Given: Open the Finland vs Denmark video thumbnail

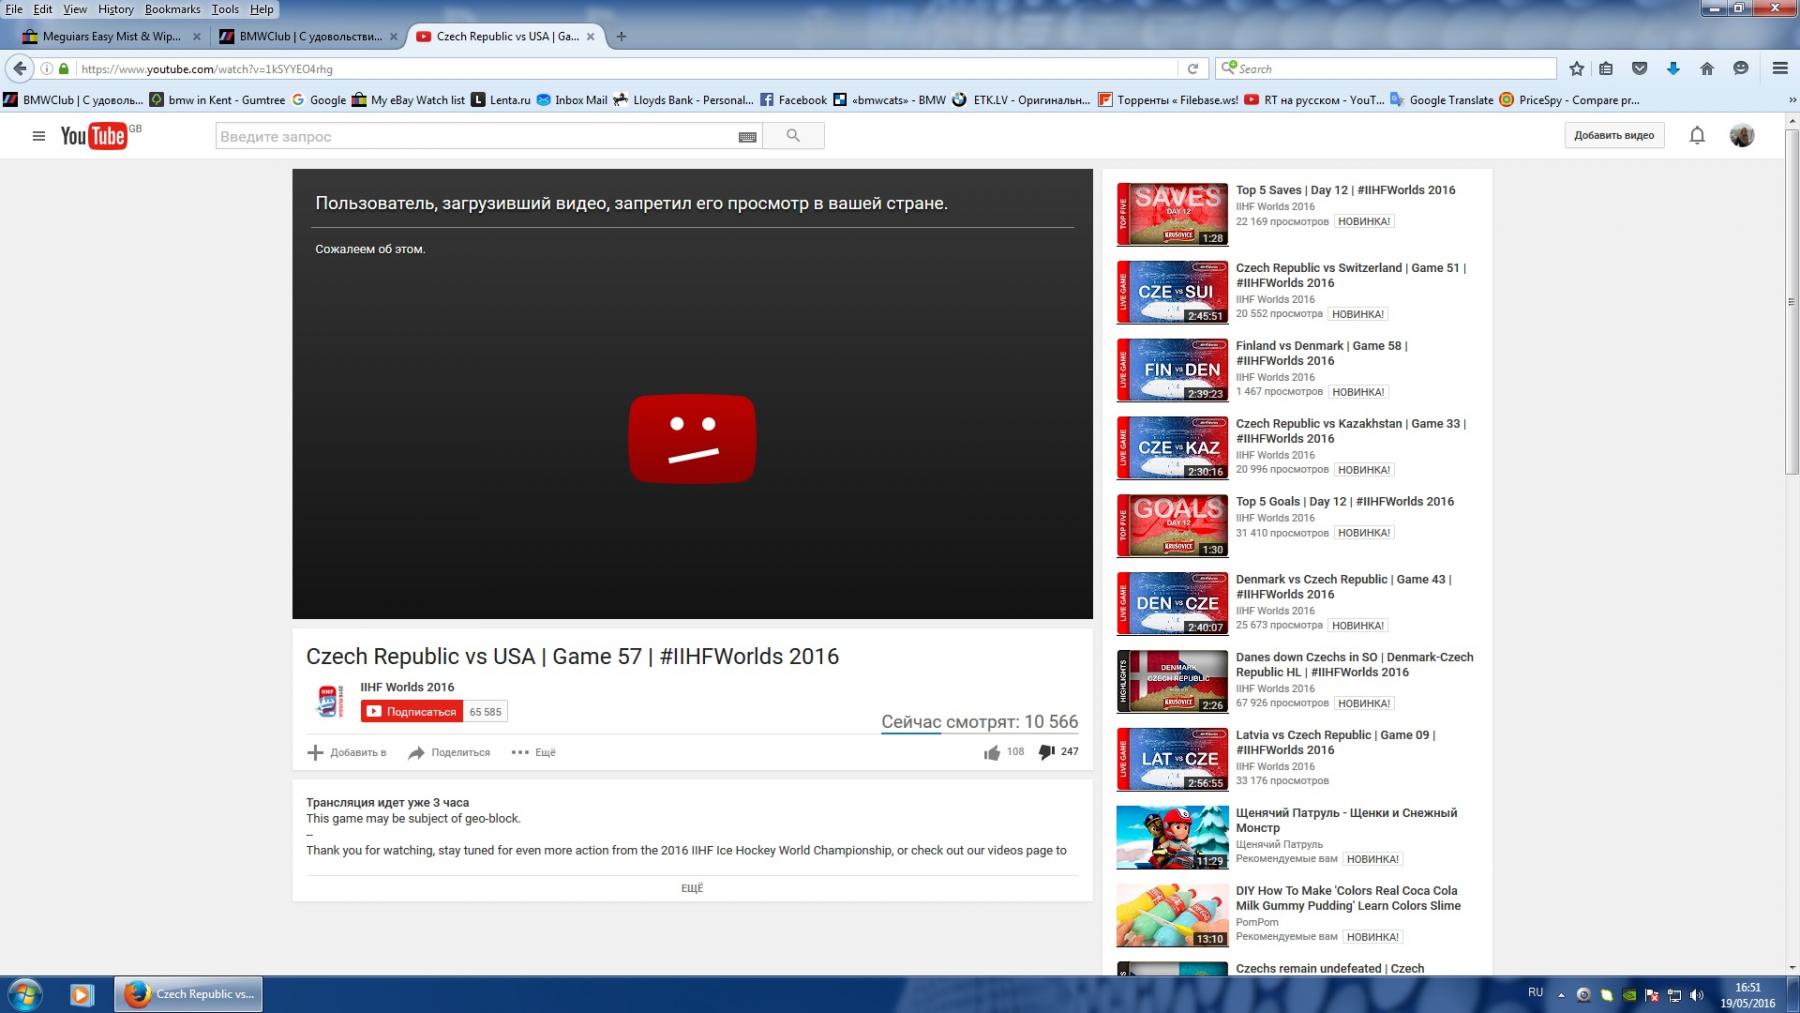Looking at the screenshot, I should pos(1171,370).
